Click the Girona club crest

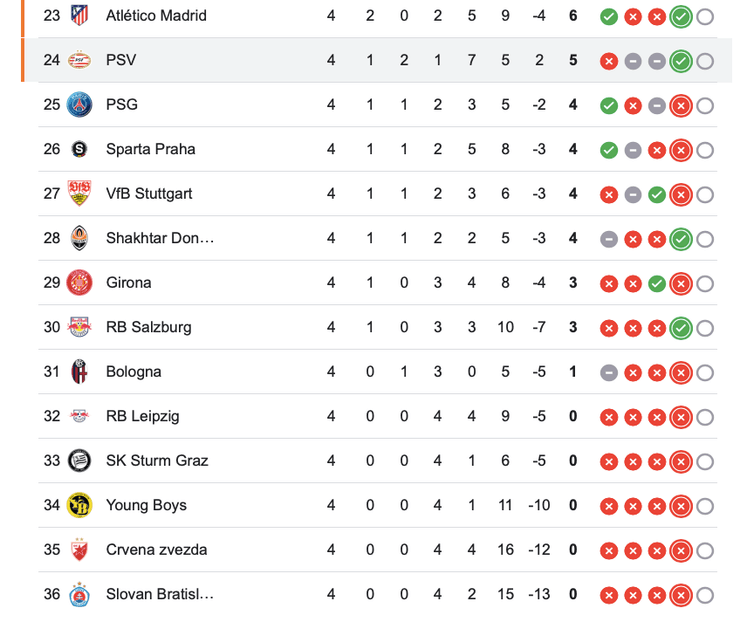pyautogui.click(x=79, y=283)
